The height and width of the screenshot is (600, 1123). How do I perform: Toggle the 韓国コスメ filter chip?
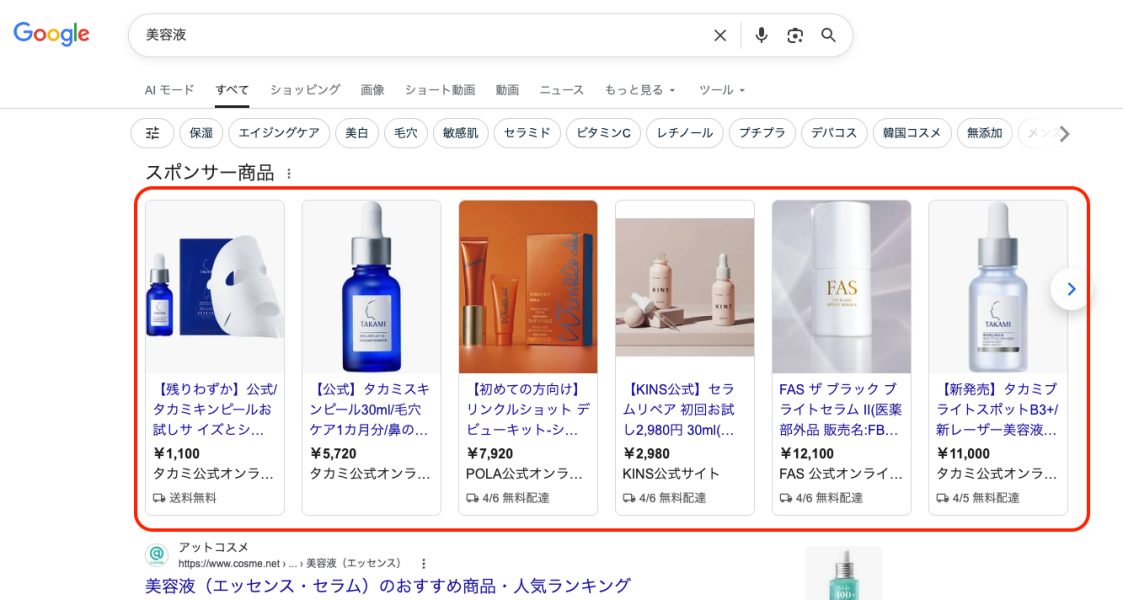click(911, 133)
